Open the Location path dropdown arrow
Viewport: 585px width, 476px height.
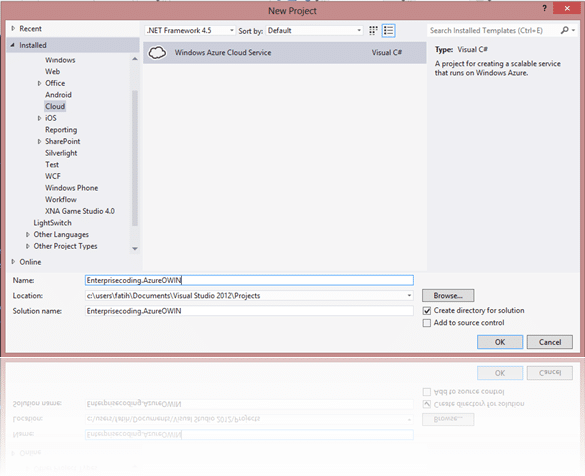click(409, 295)
